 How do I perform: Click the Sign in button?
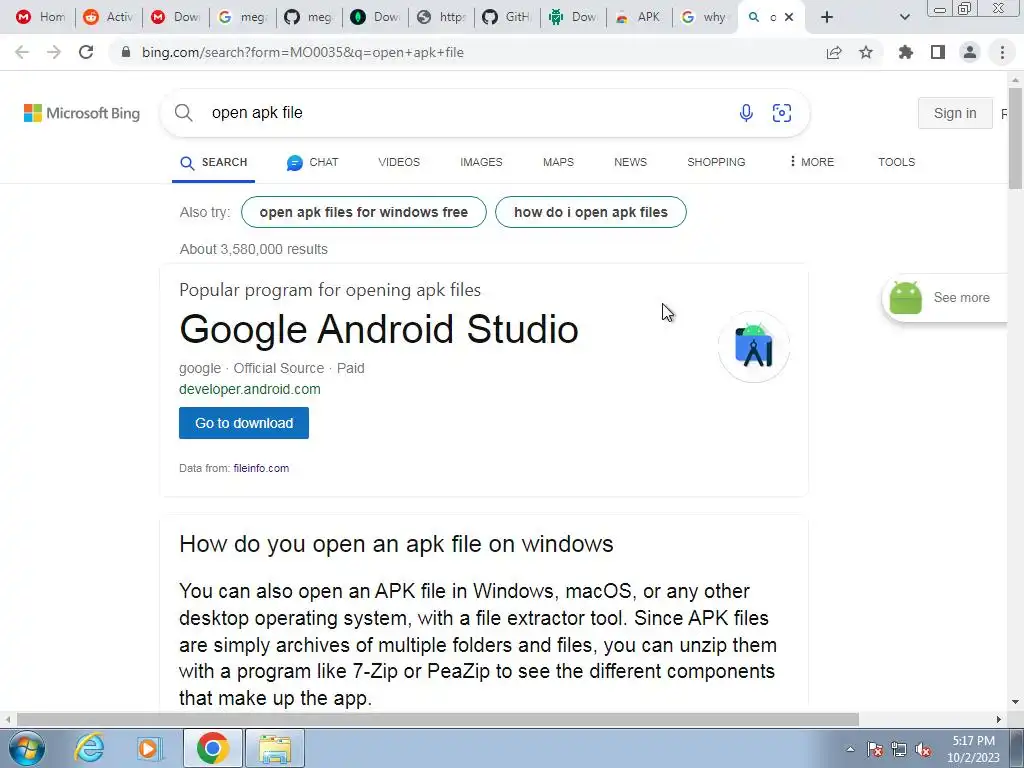point(955,113)
